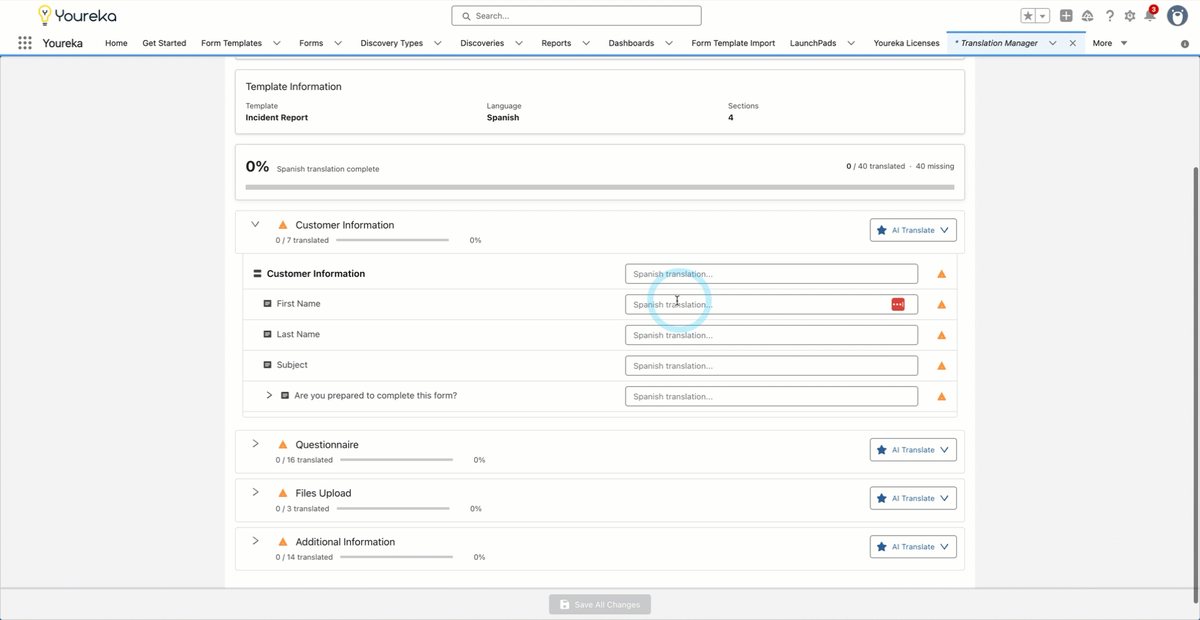Image resolution: width=1200 pixels, height=620 pixels.
Task: Open the Discoveries tab
Action: (x=482, y=43)
